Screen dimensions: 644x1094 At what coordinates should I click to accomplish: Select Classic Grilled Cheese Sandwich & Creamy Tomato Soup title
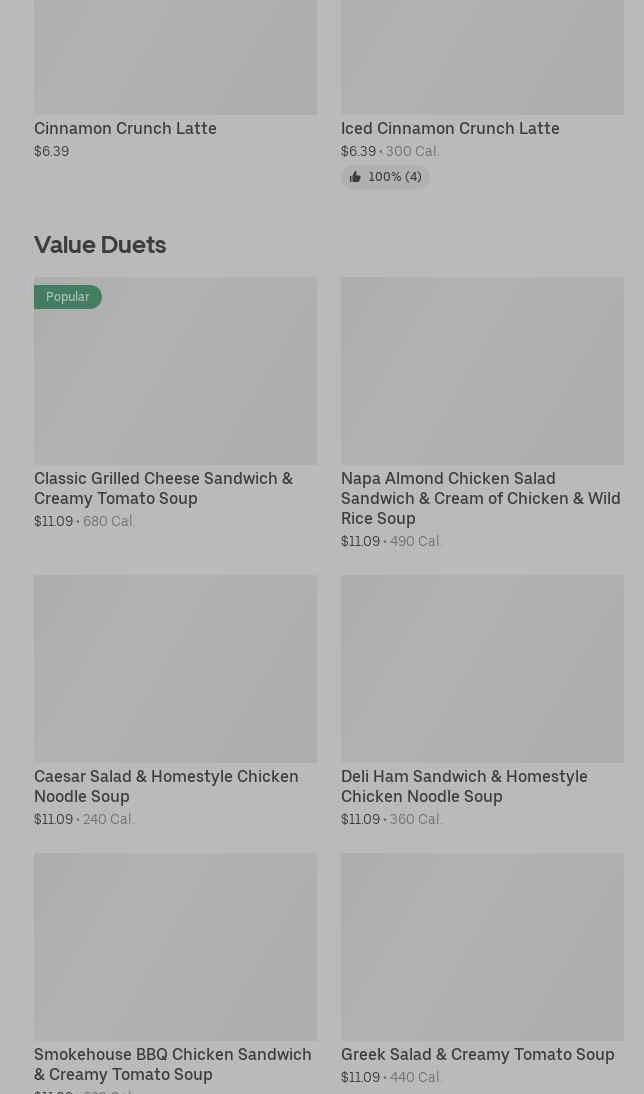click(163, 488)
